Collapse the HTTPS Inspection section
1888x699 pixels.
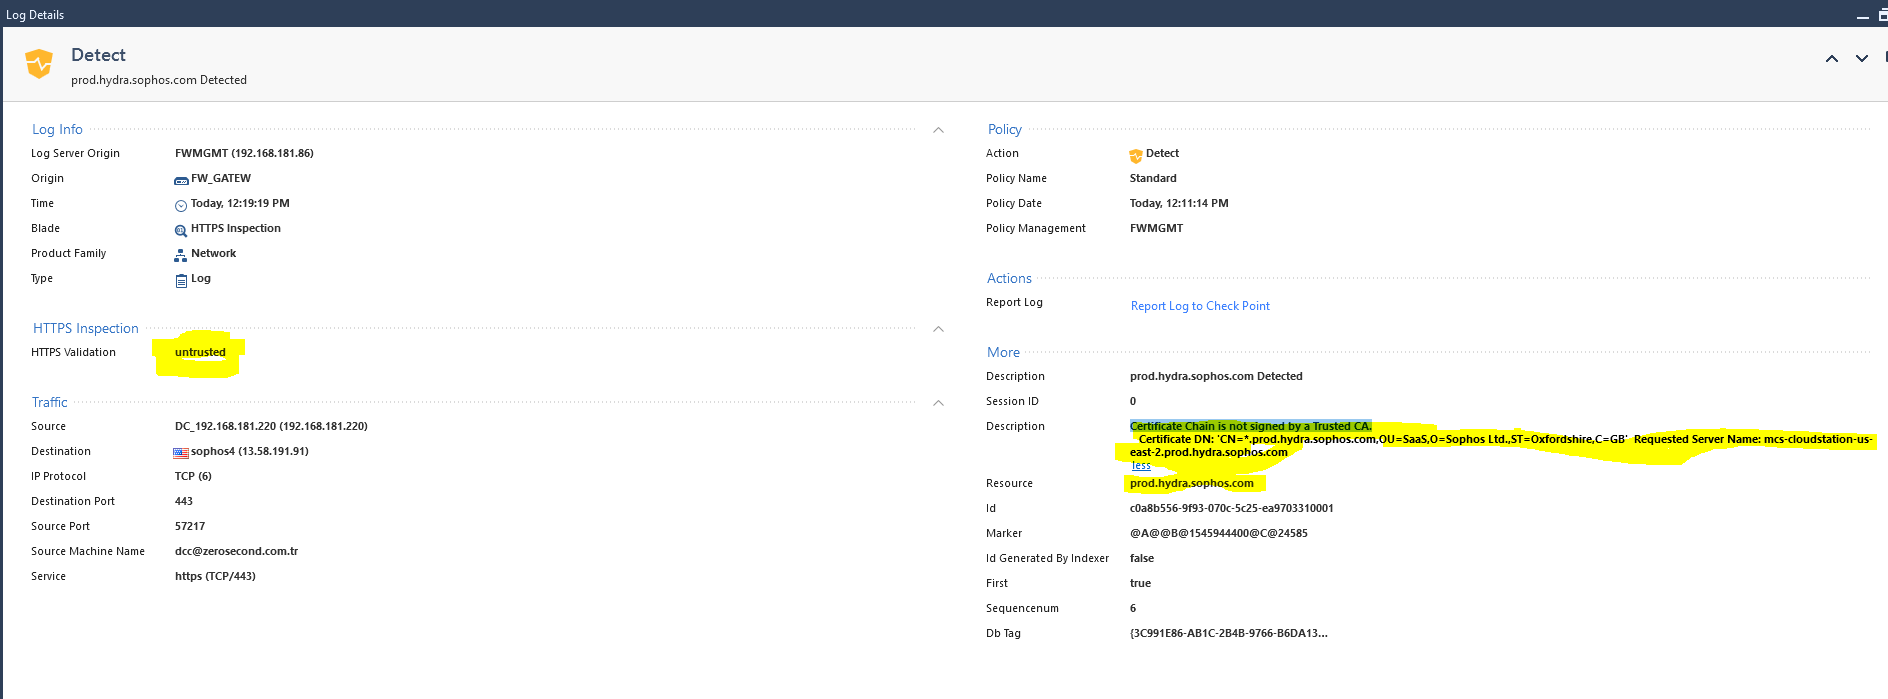tap(938, 329)
